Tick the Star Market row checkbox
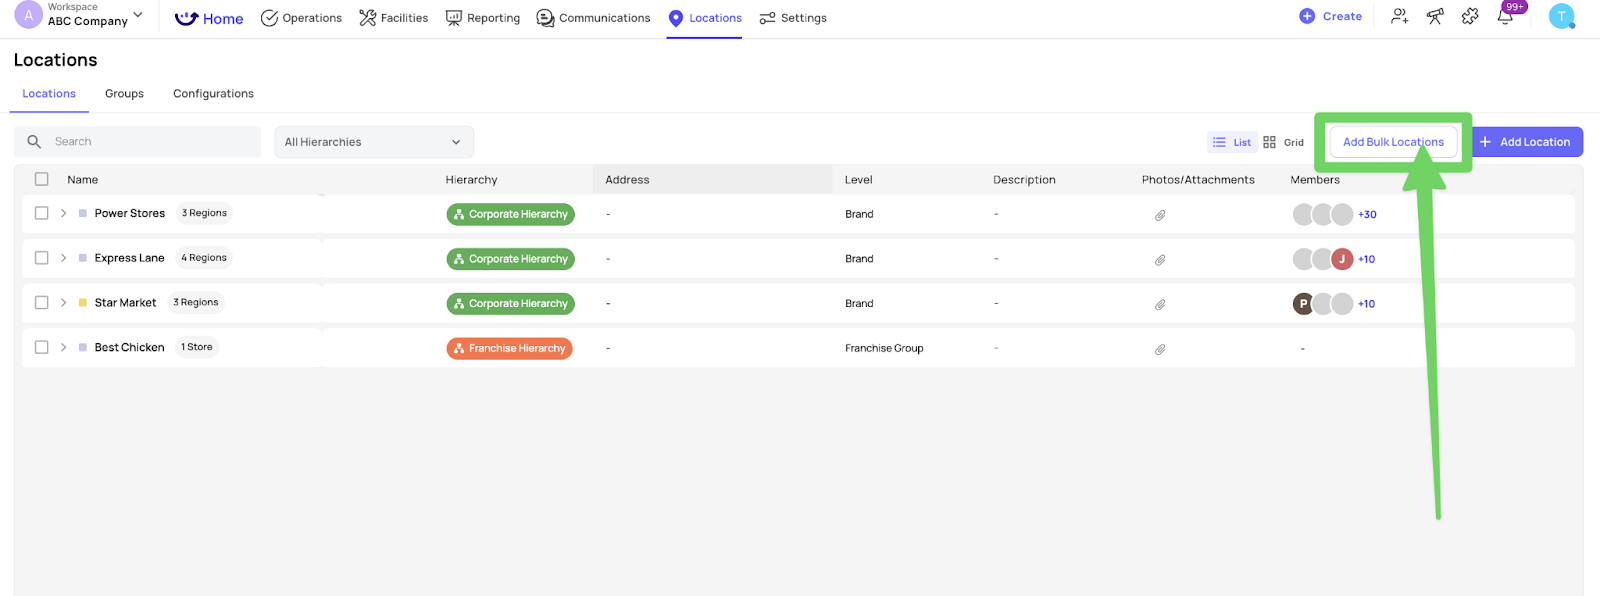 tap(42, 302)
